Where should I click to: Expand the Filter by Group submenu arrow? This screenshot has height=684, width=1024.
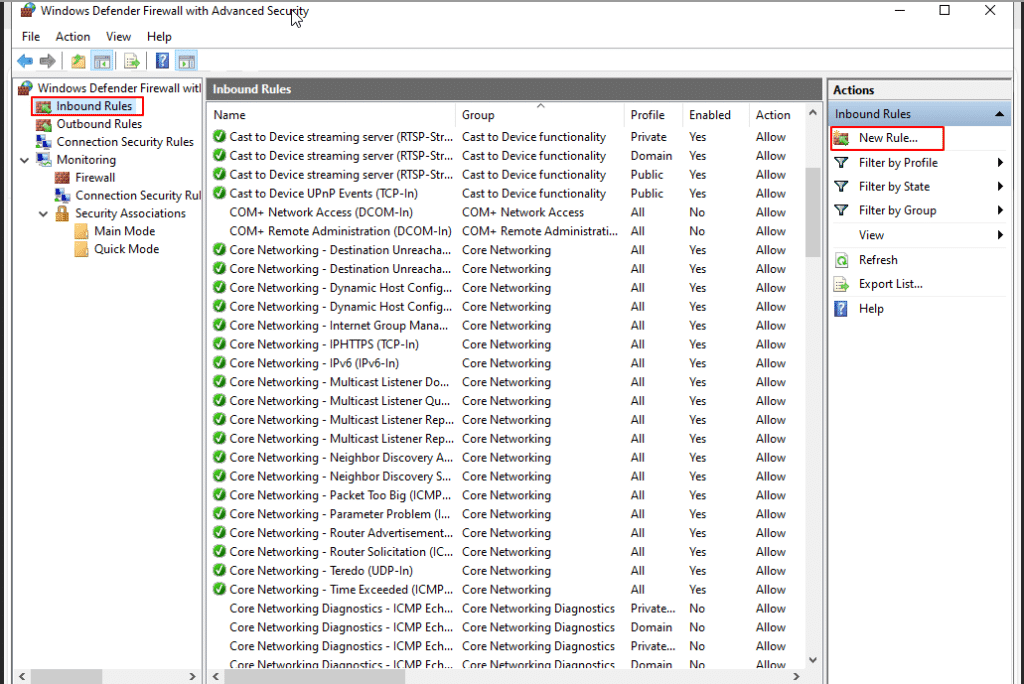[x=1000, y=211]
